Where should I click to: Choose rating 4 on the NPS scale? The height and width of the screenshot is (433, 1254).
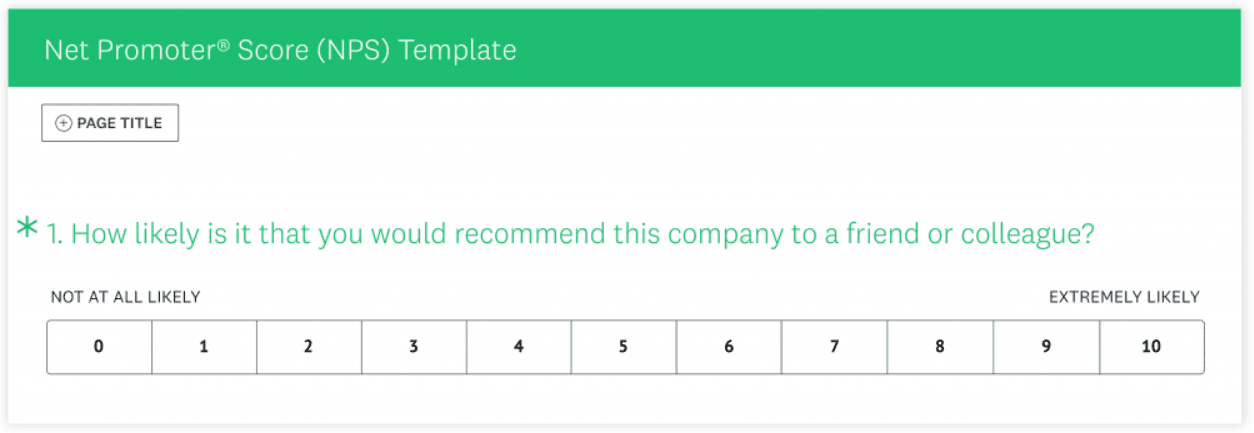(519, 347)
